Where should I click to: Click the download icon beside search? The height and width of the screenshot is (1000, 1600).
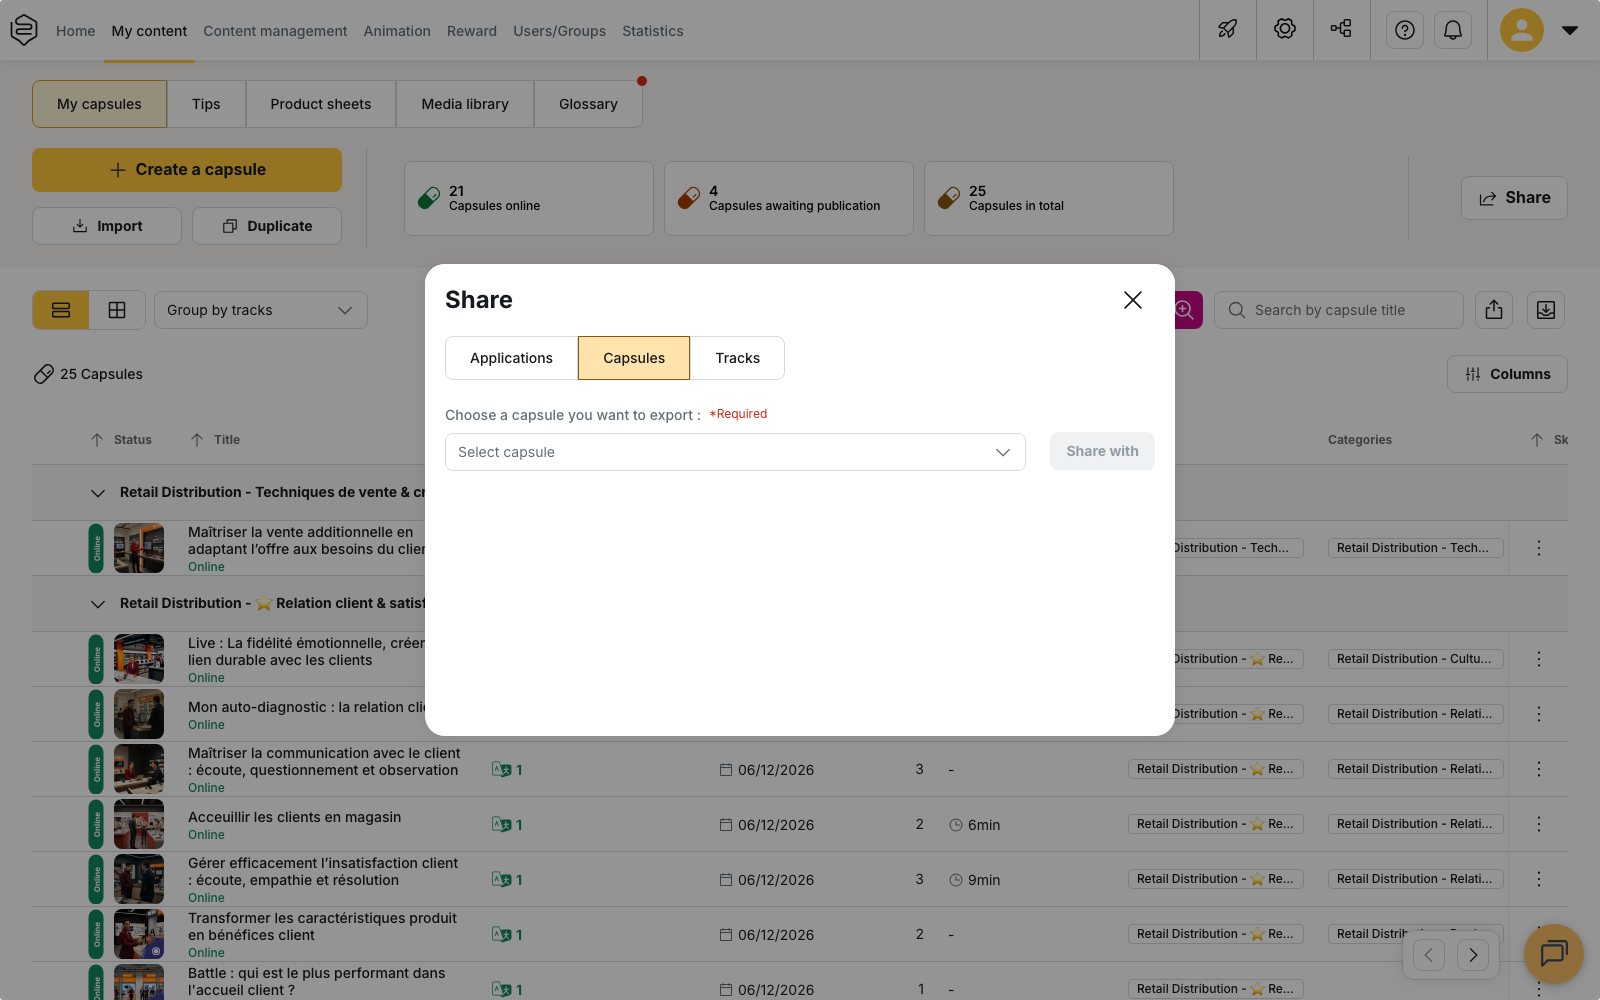tap(1546, 310)
